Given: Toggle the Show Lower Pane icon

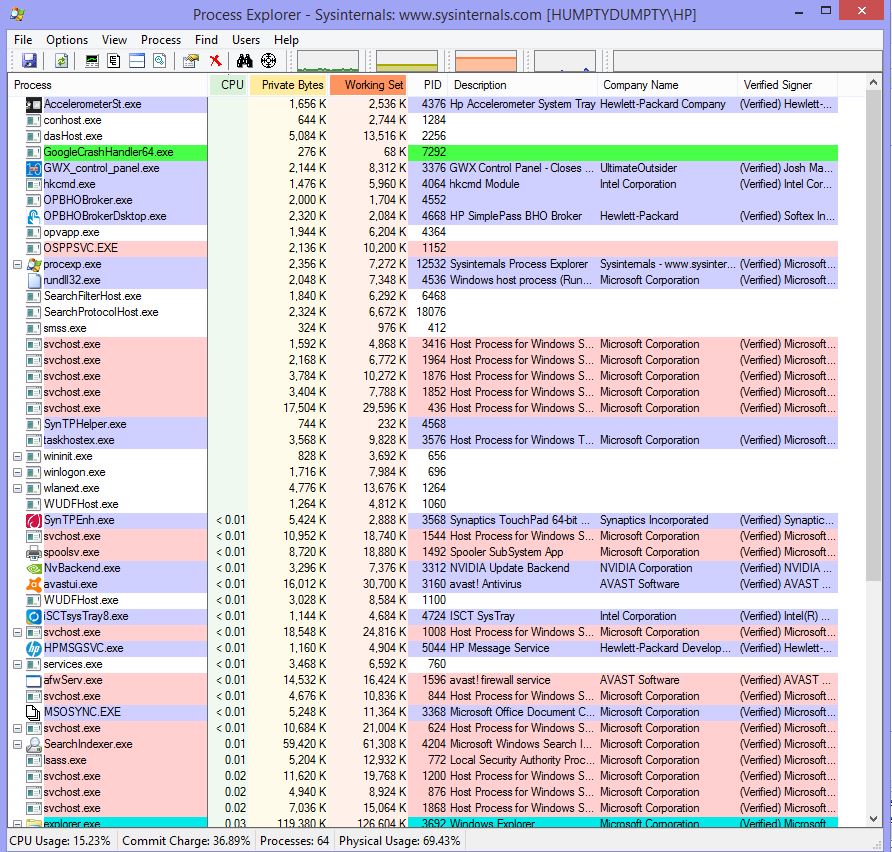Looking at the screenshot, I should tap(137, 60).
